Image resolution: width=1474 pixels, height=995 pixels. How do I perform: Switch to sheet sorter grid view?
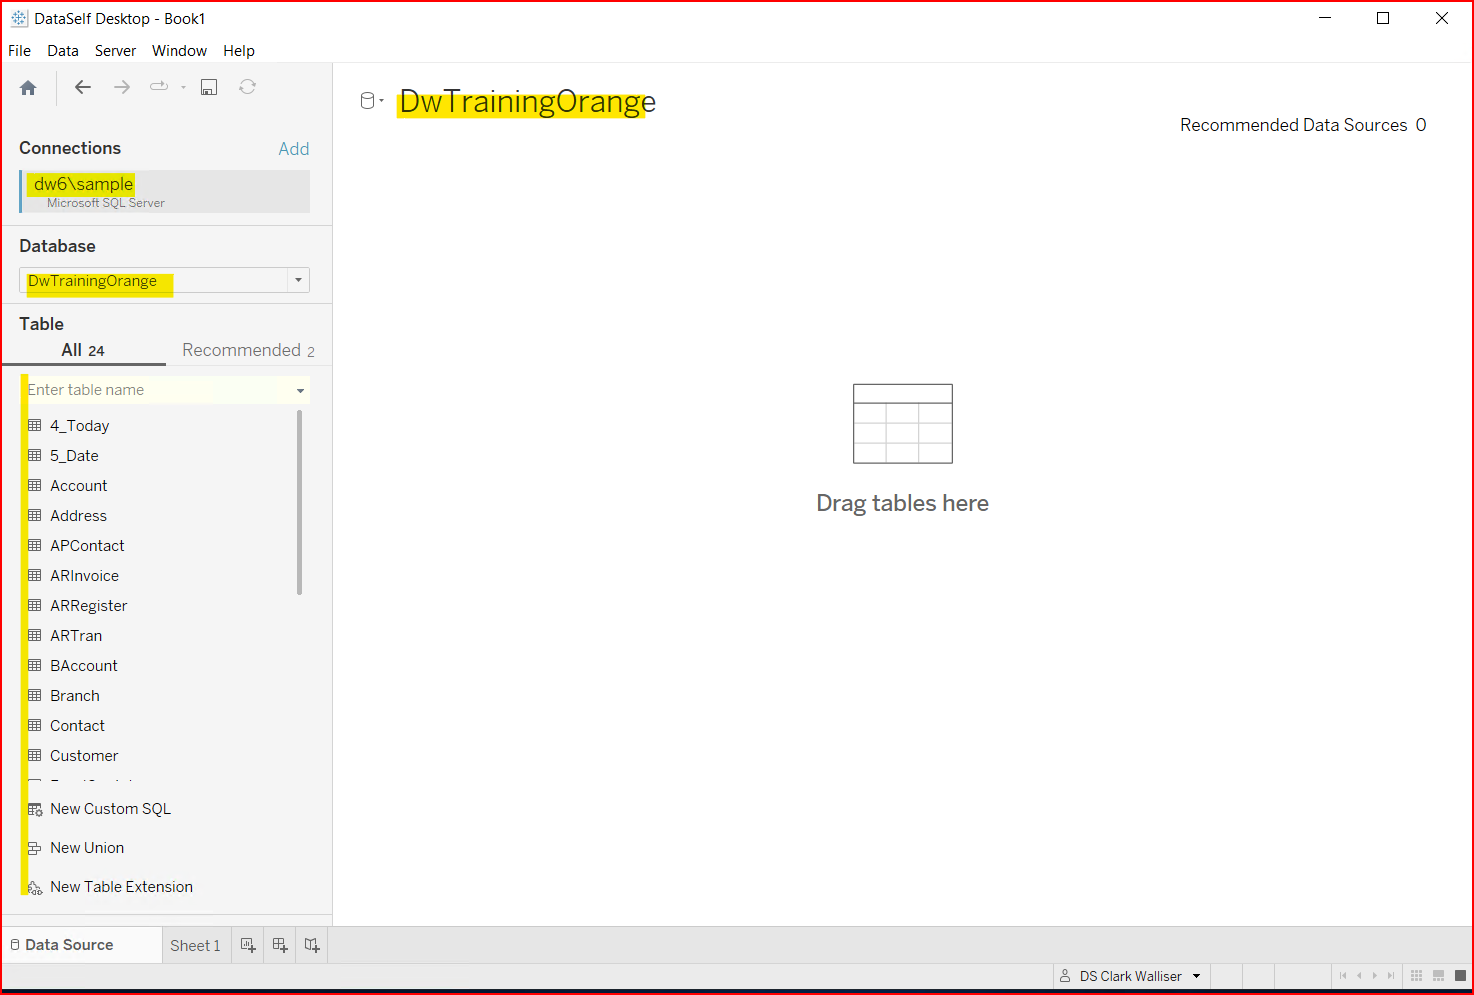click(x=1416, y=976)
